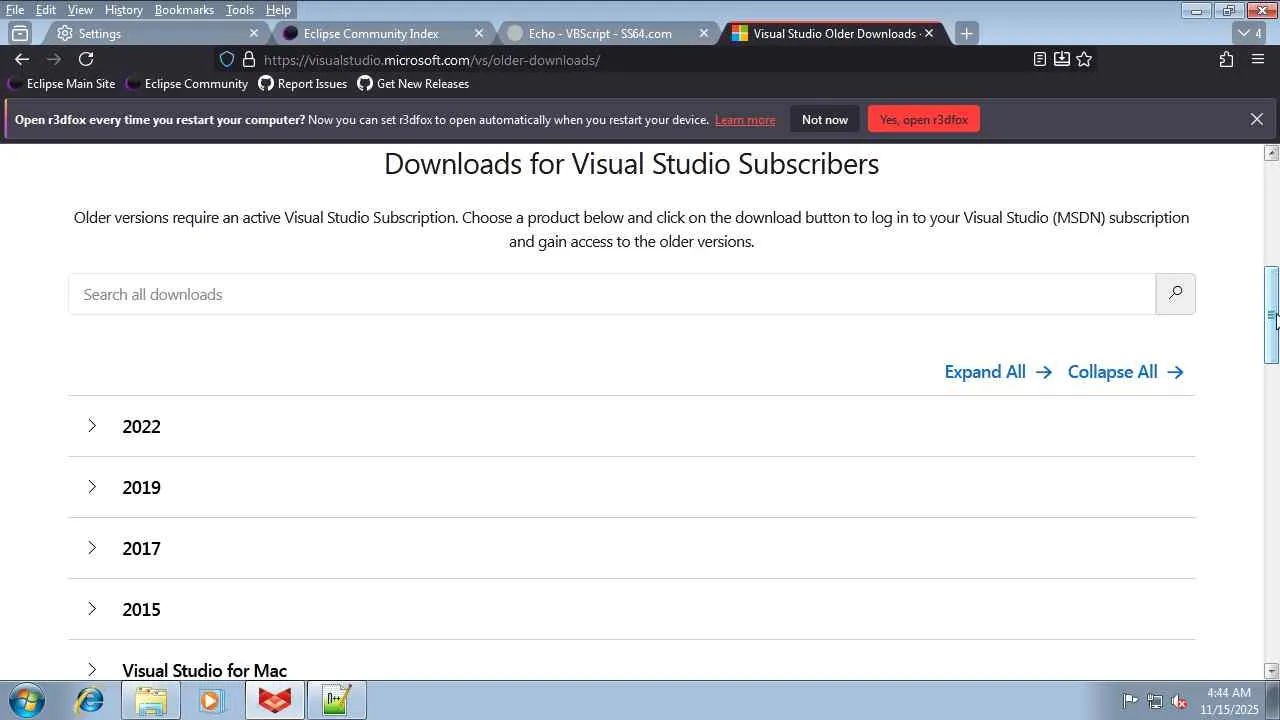Screen dimensions: 1280x720
Task: Click the Forward navigation arrow
Action: click(54, 60)
